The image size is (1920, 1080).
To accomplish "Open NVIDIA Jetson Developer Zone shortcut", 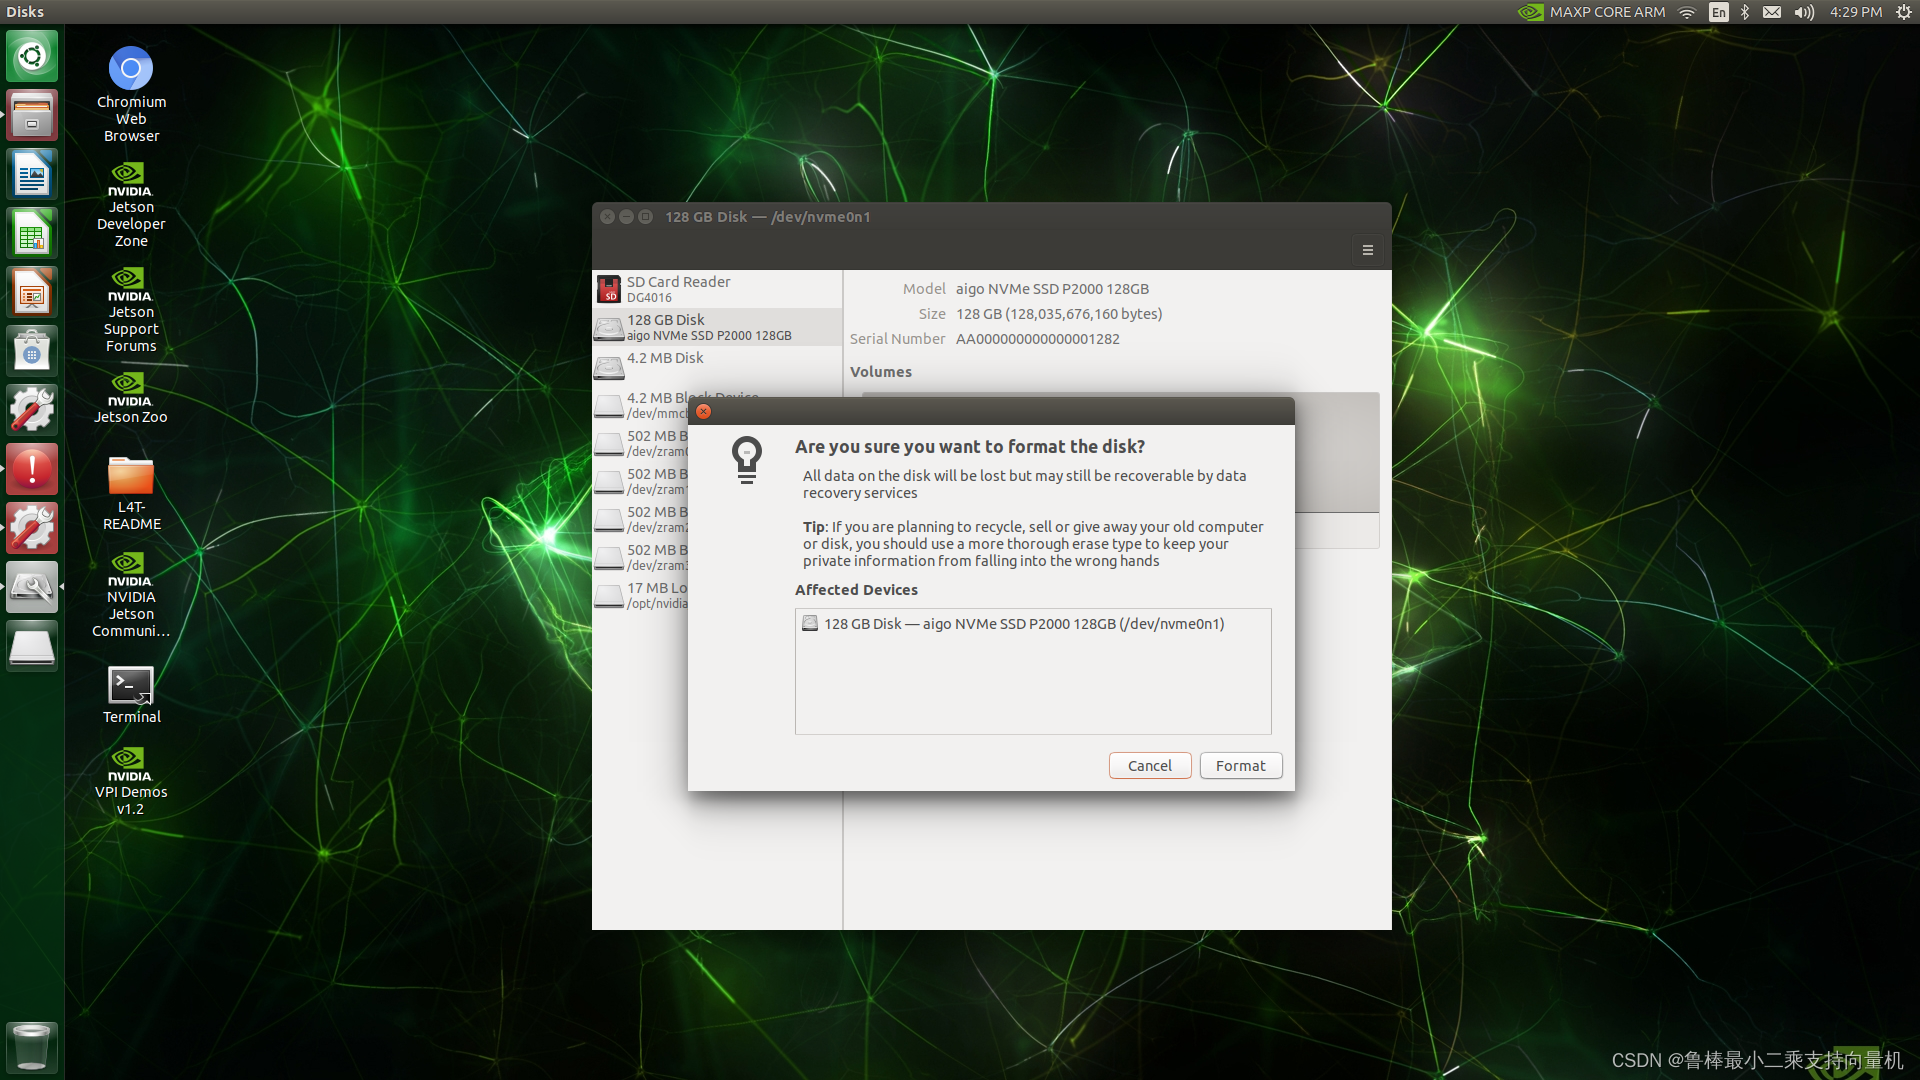I will tap(131, 204).
